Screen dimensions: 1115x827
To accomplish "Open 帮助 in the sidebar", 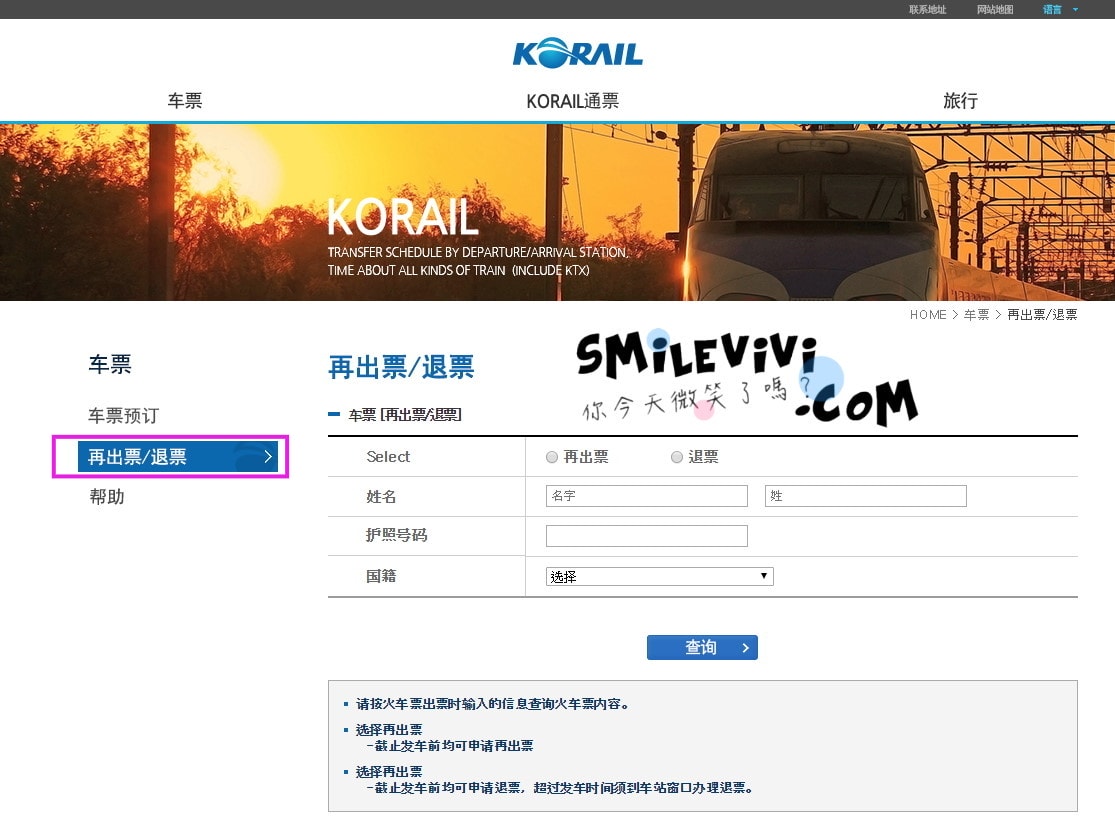I will coord(107,496).
